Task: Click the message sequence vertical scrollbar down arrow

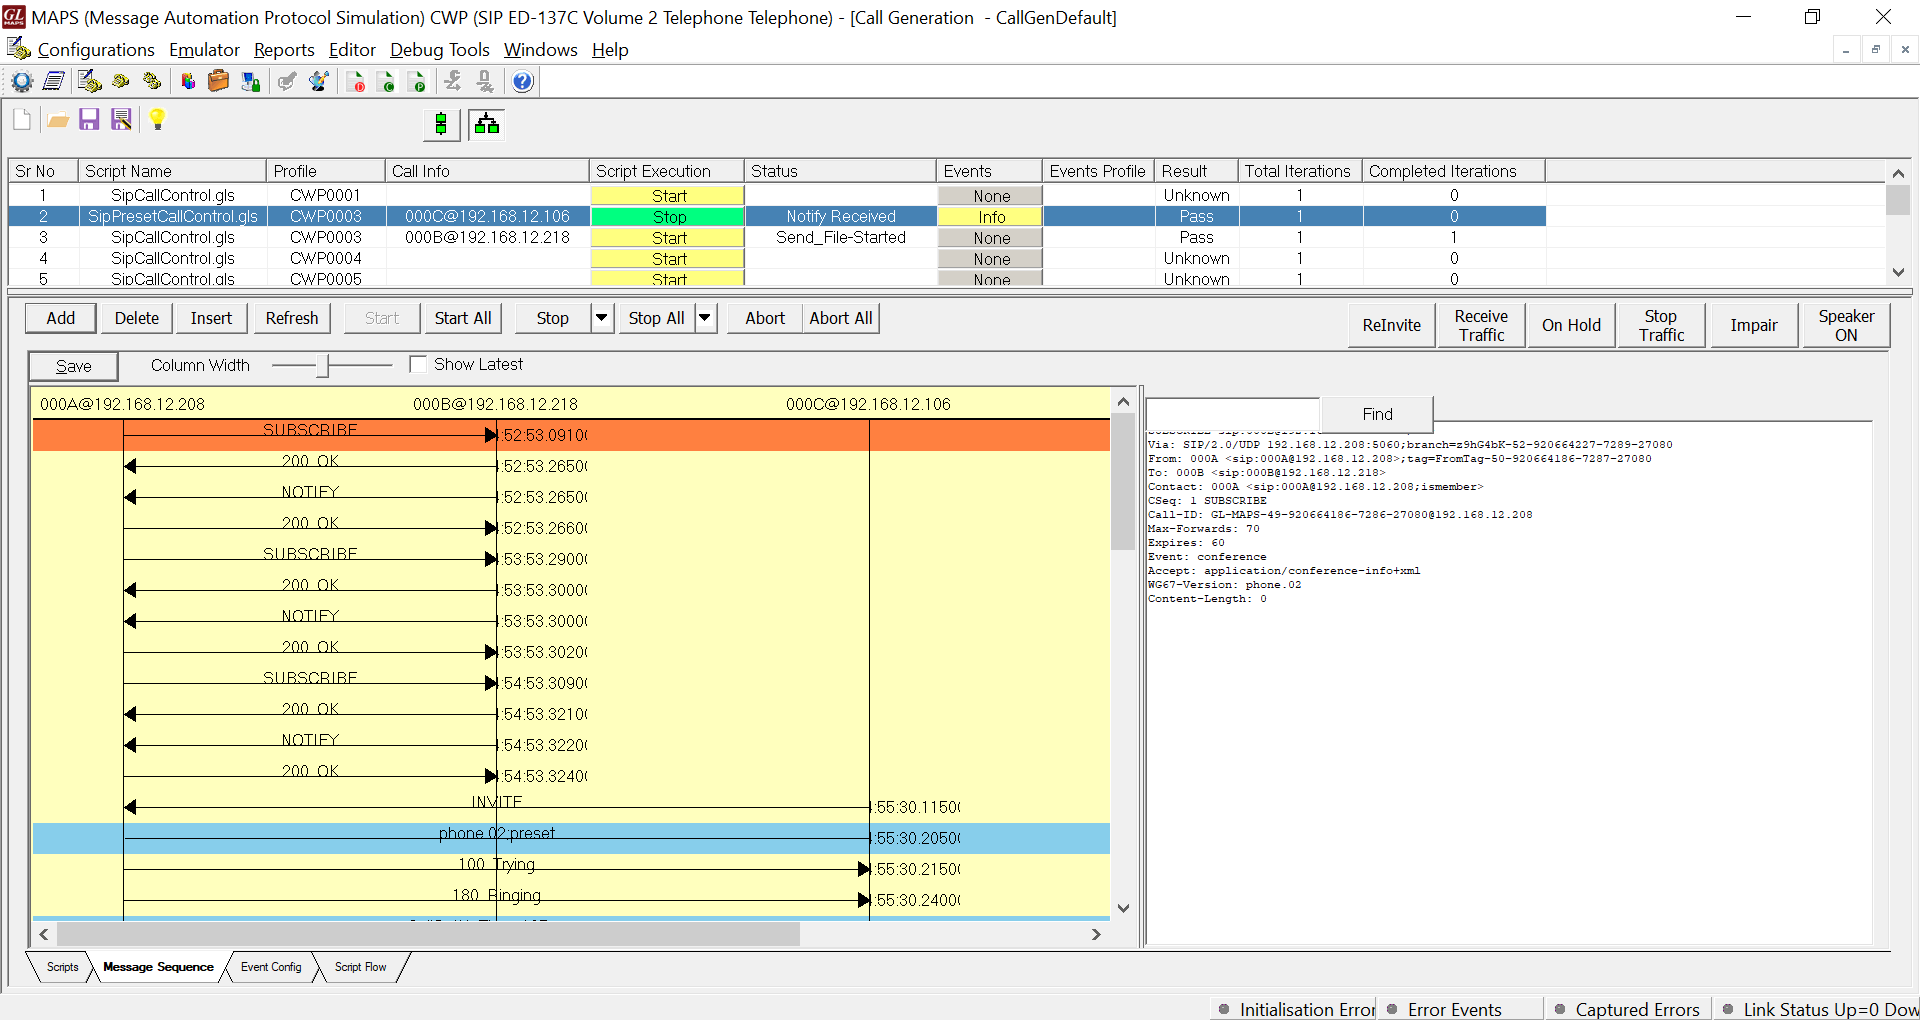Action: coord(1123,908)
